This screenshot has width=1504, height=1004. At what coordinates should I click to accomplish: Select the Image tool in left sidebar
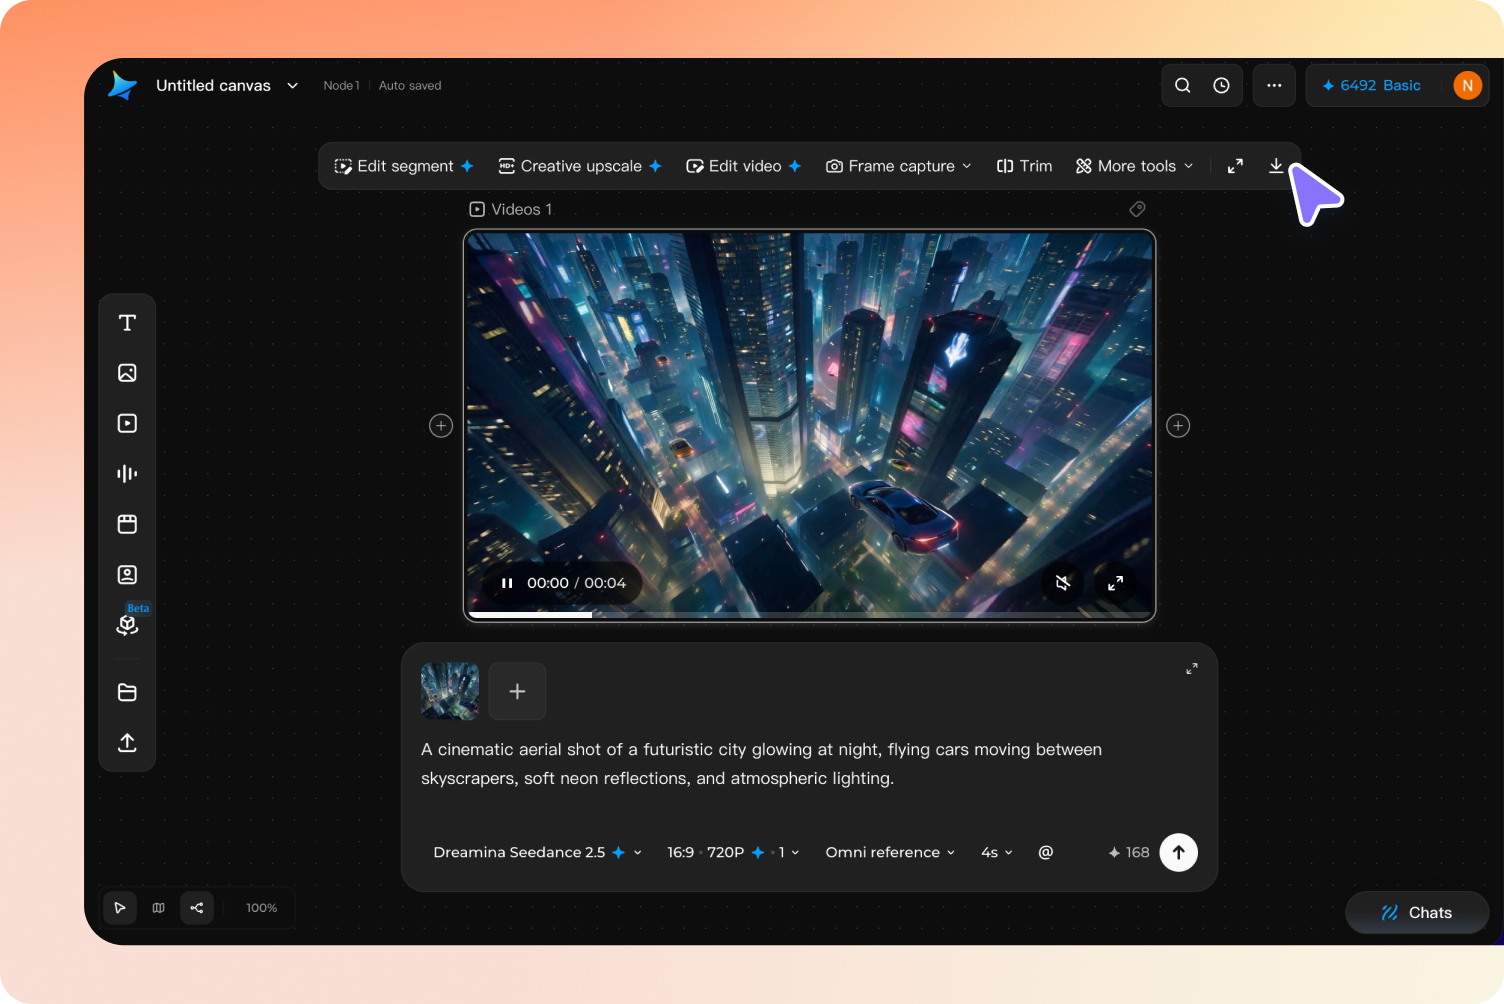point(127,373)
